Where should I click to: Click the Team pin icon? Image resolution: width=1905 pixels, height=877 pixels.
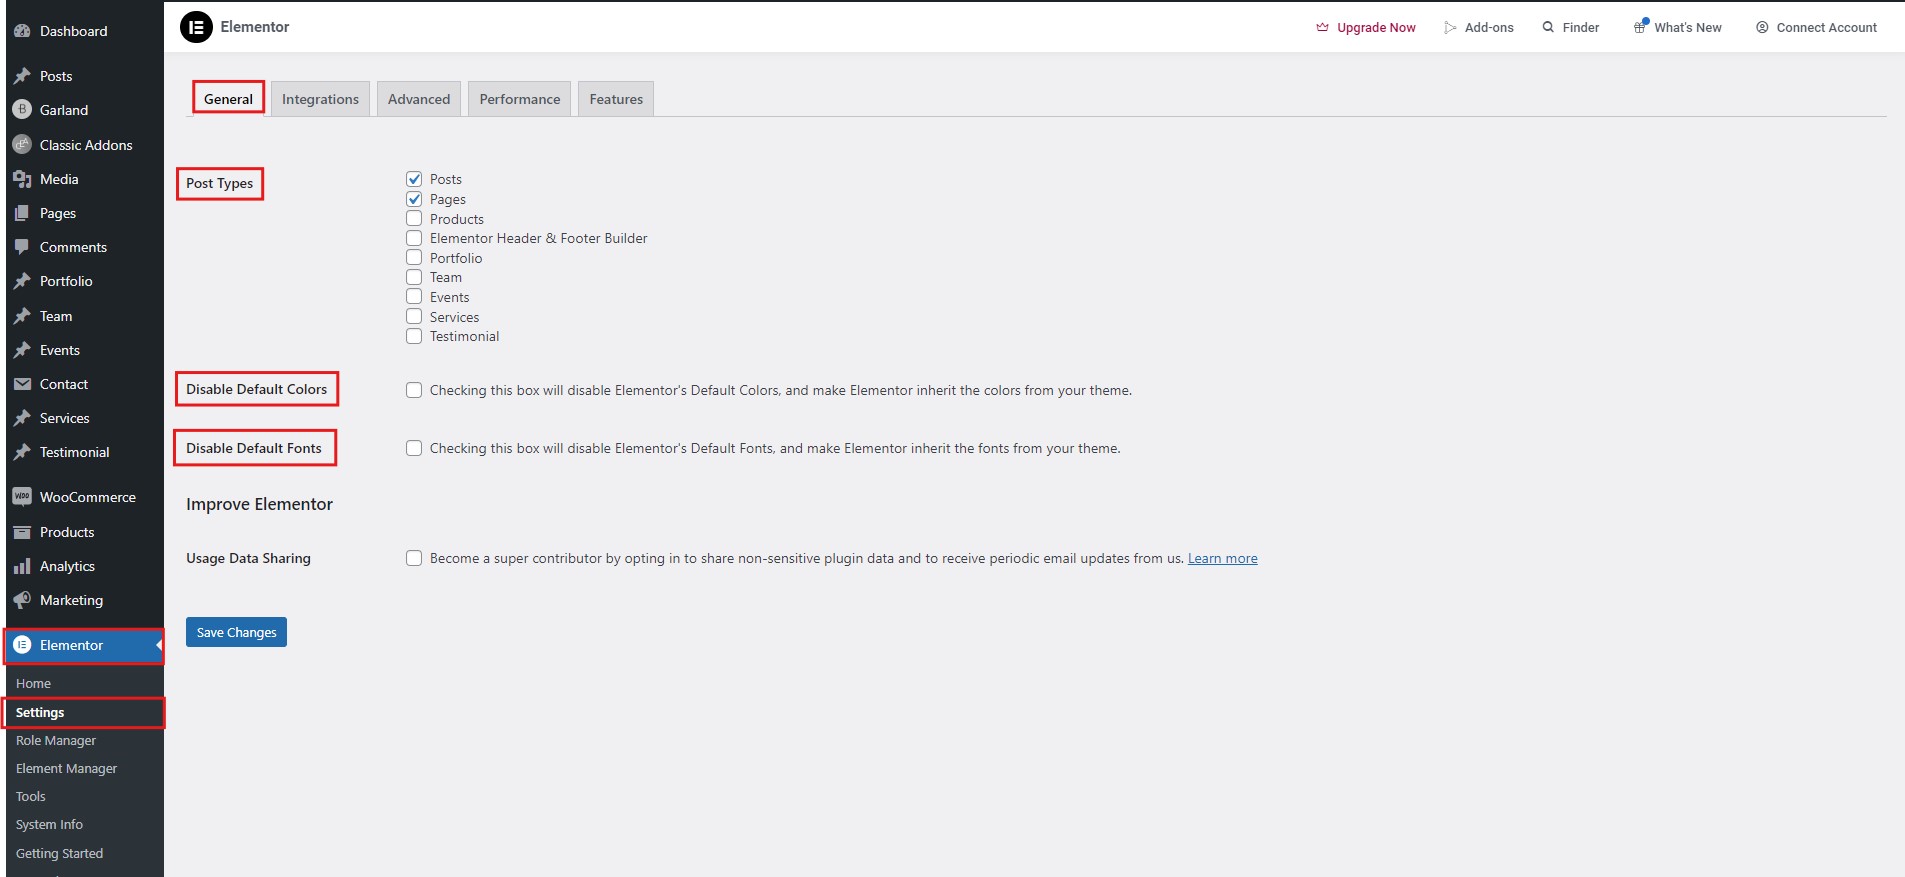coord(22,316)
